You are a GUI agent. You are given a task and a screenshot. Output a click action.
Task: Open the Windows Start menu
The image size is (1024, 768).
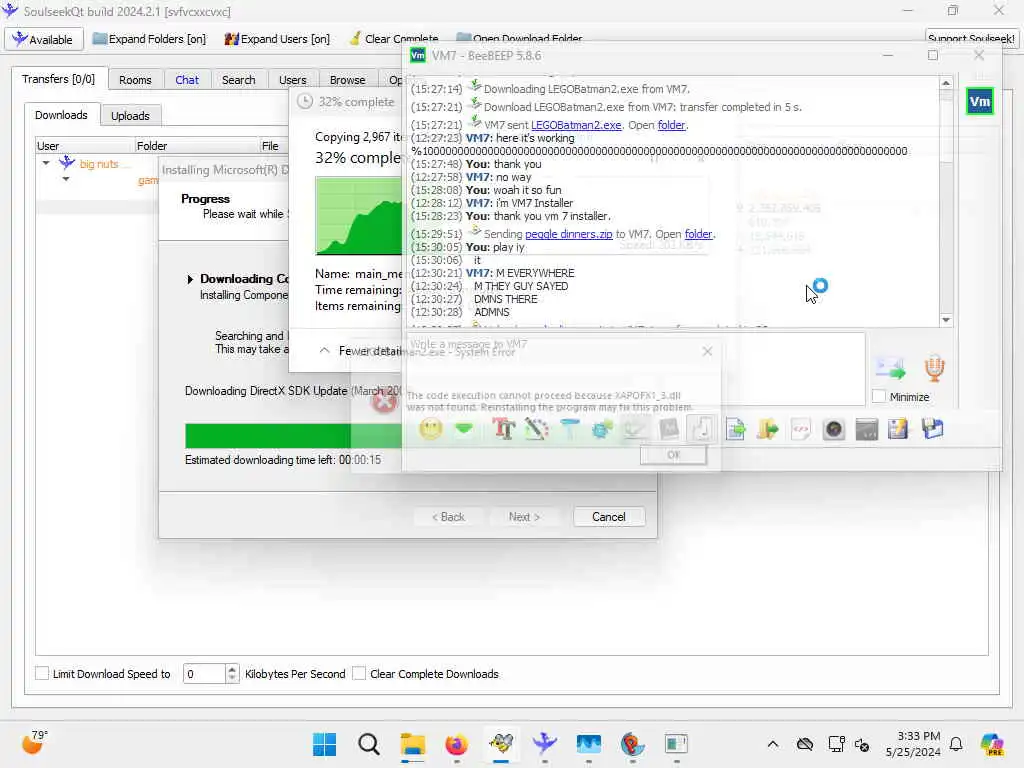(x=325, y=744)
